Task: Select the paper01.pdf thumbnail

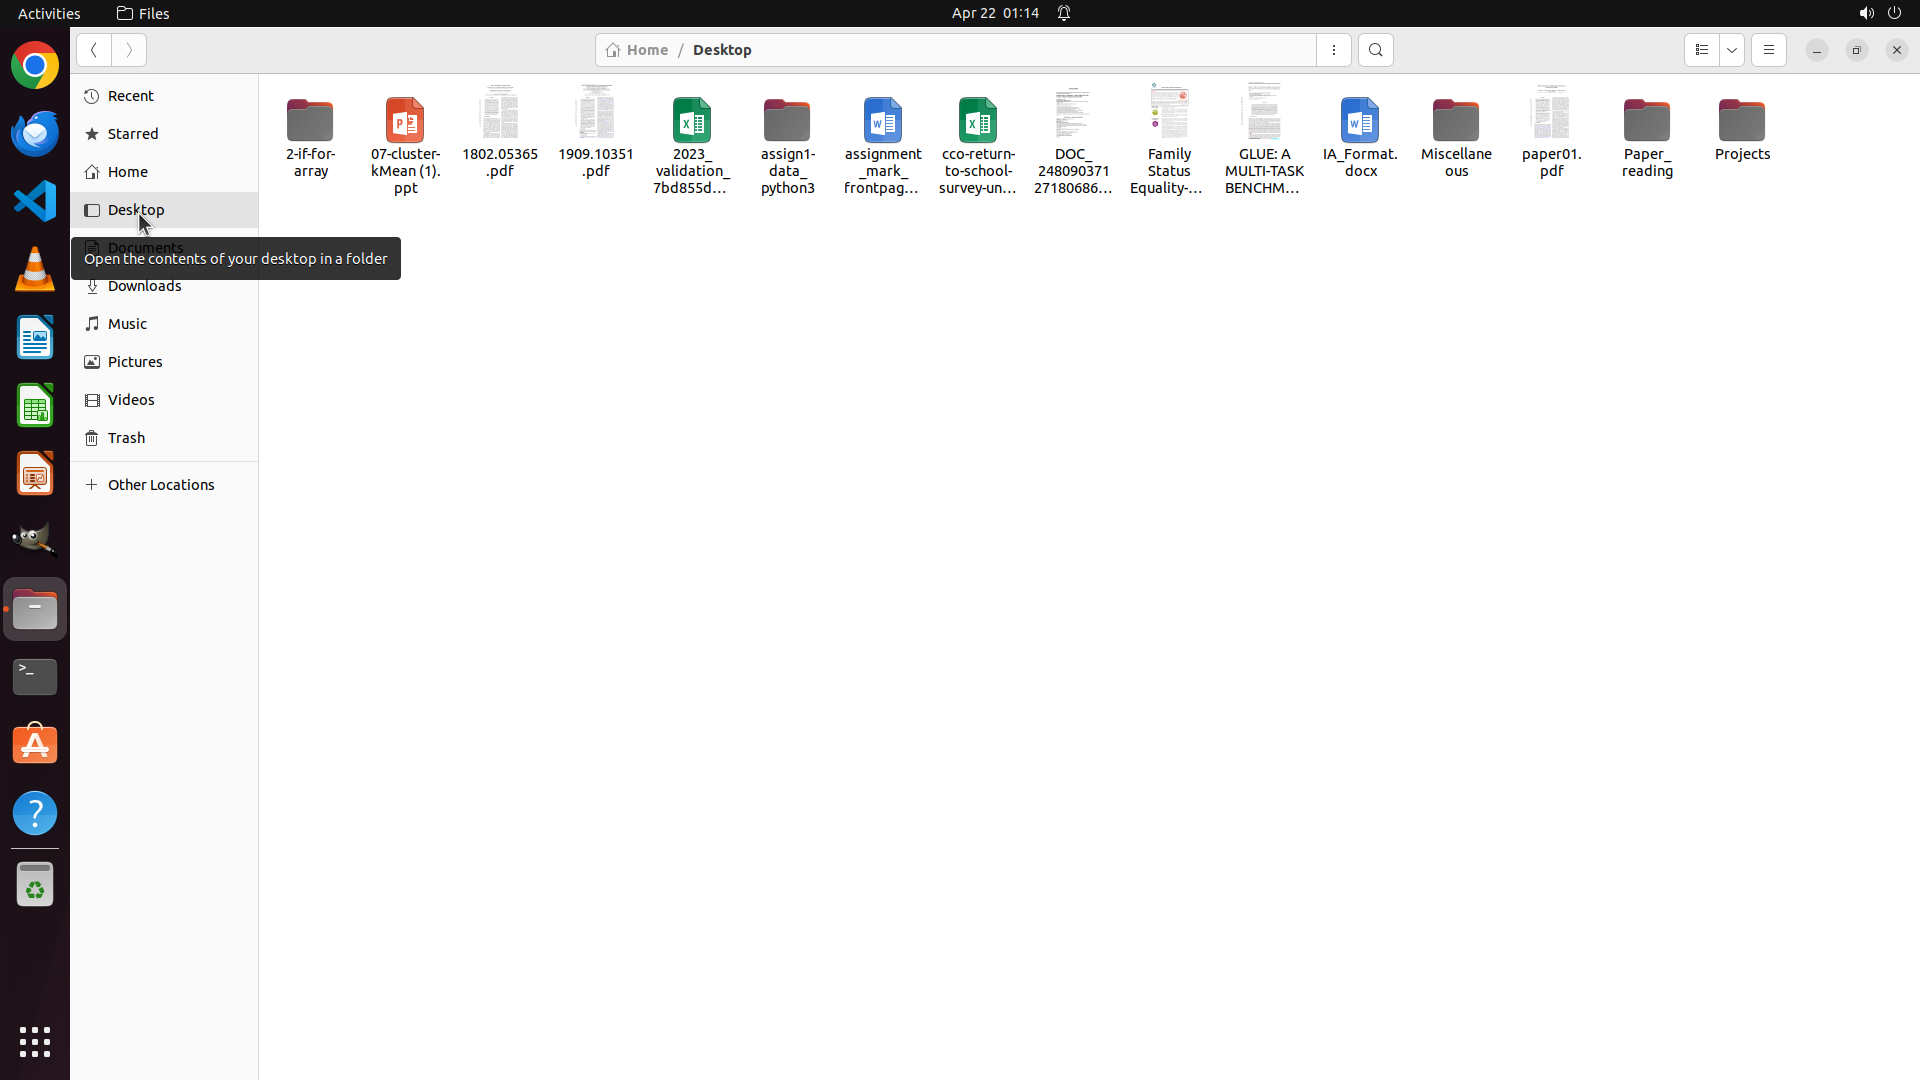Action: click(1551, 114)
